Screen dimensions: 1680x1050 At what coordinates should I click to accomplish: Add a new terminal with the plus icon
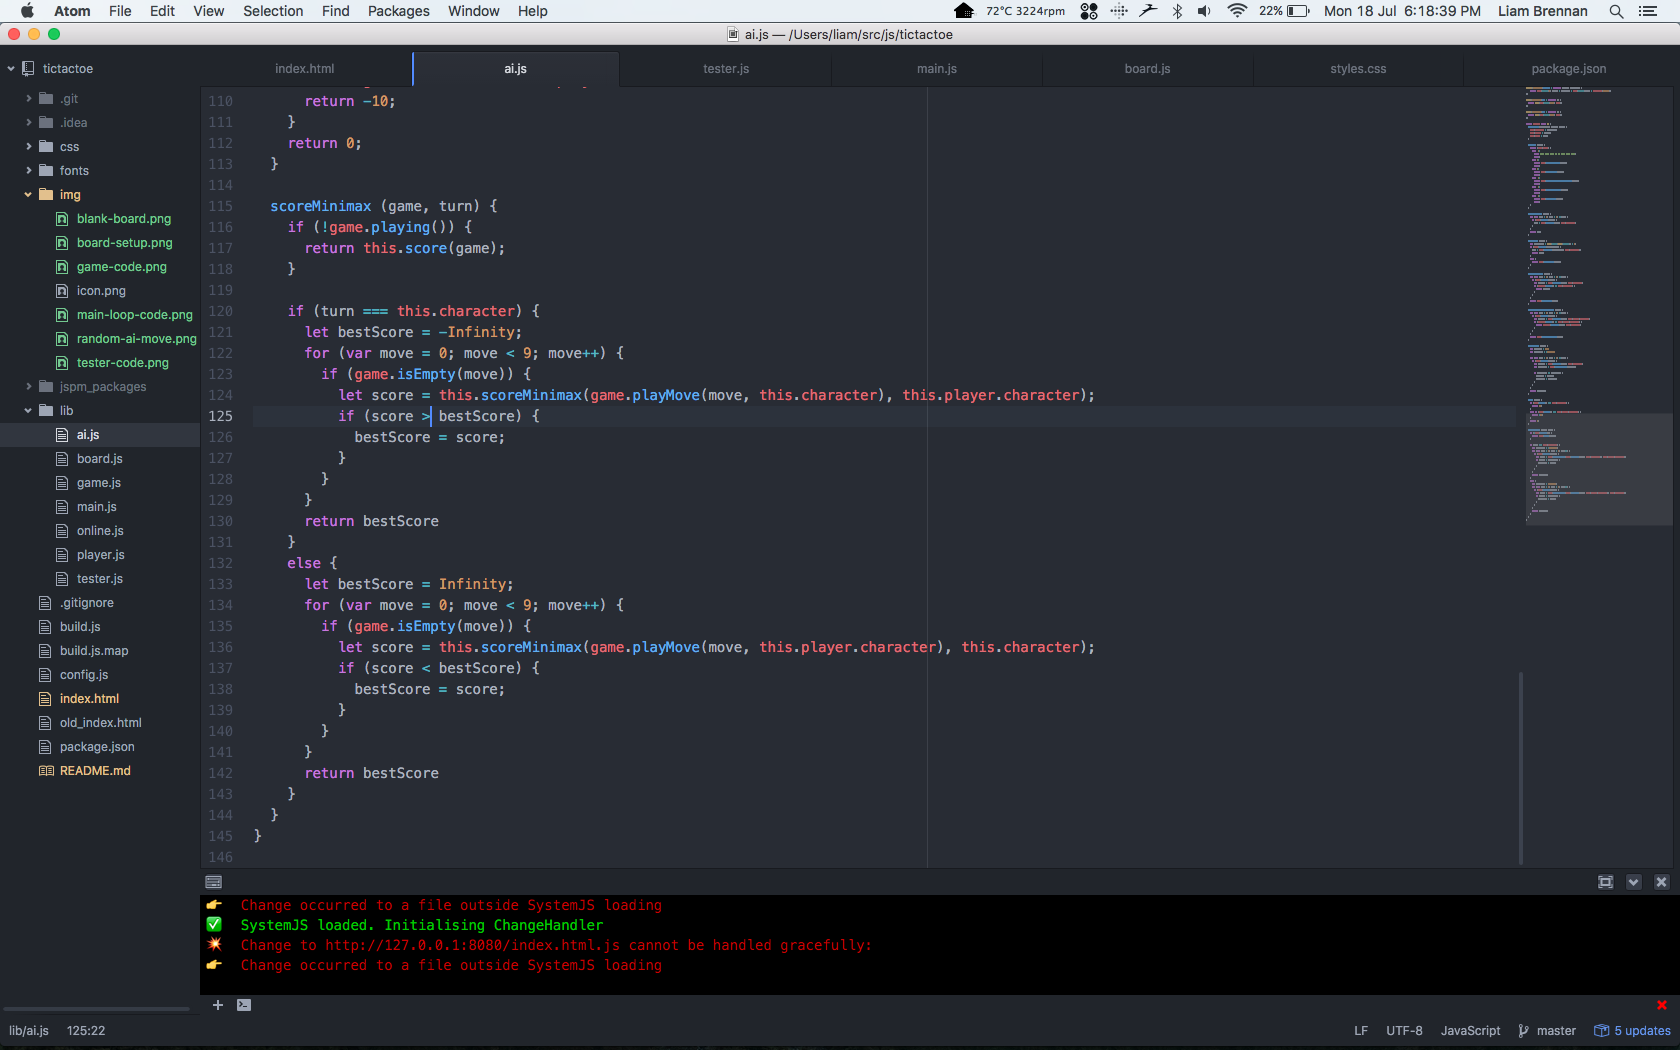(x=218, y=1005)
